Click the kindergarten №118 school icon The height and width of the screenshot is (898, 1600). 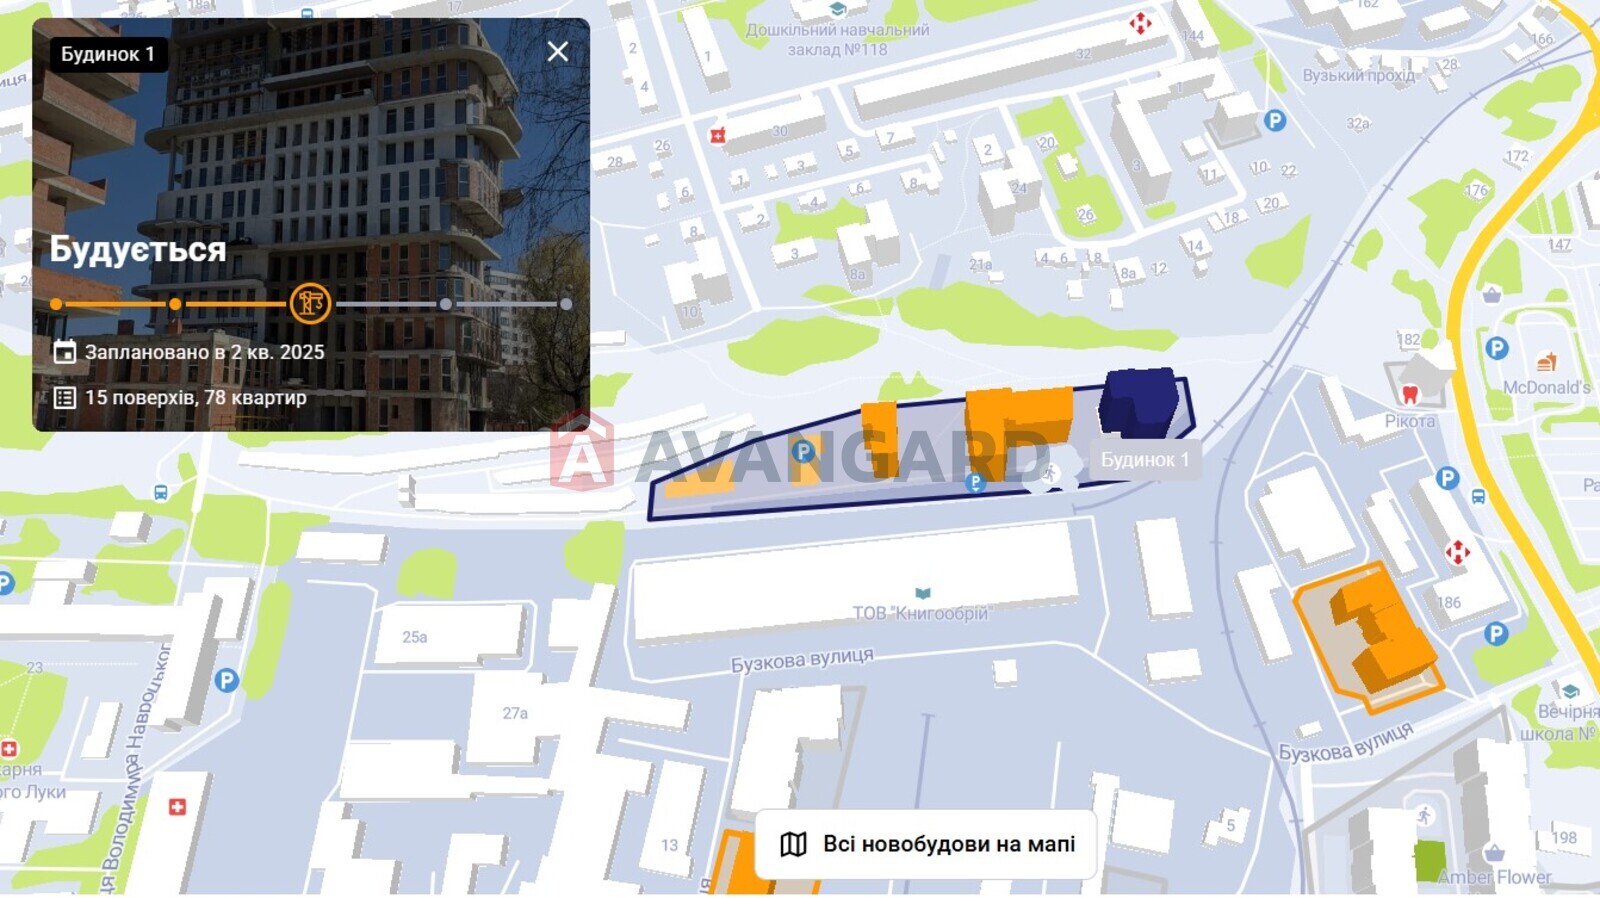click(838, 10)
